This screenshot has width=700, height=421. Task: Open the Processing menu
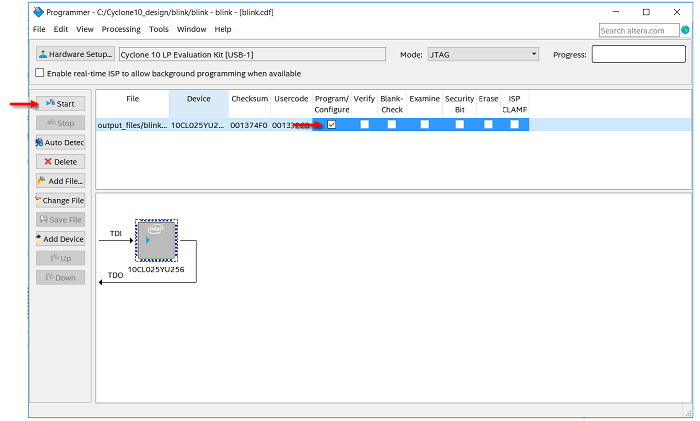pyautogui.click(x=121, y=29)
